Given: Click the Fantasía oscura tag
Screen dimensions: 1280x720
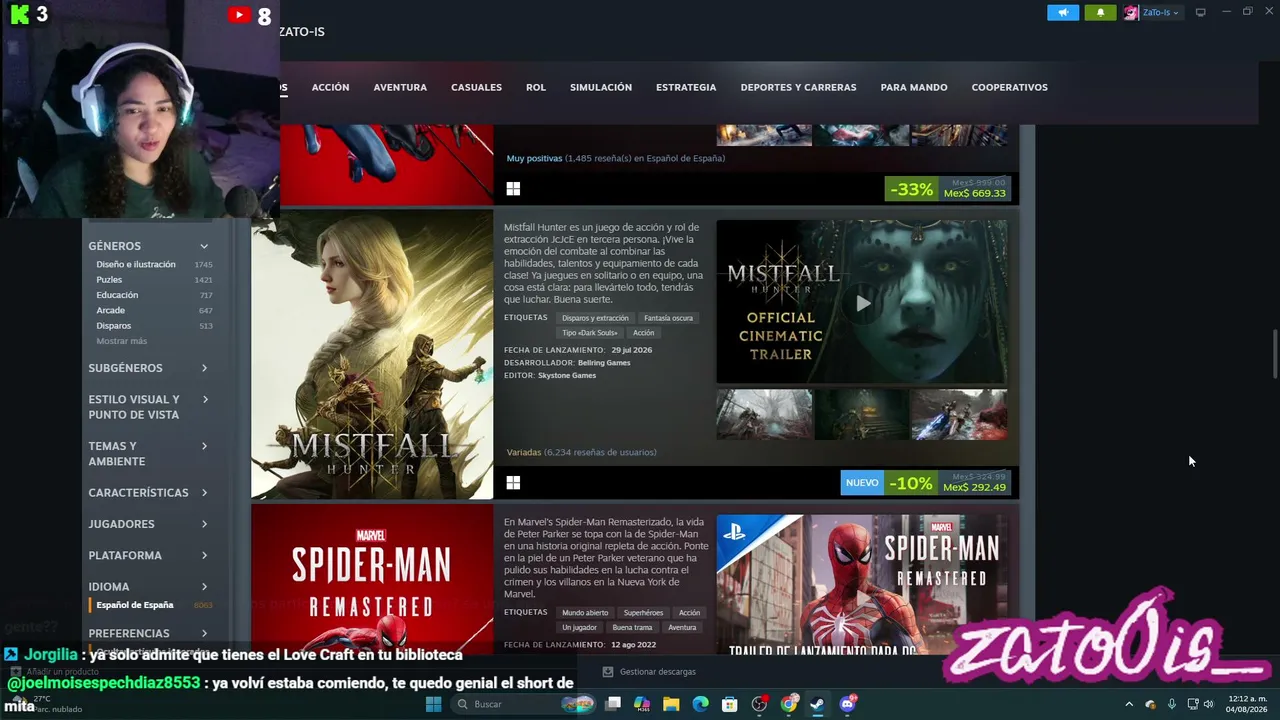Looking at the screenshot, I should (x=668, y=318).
